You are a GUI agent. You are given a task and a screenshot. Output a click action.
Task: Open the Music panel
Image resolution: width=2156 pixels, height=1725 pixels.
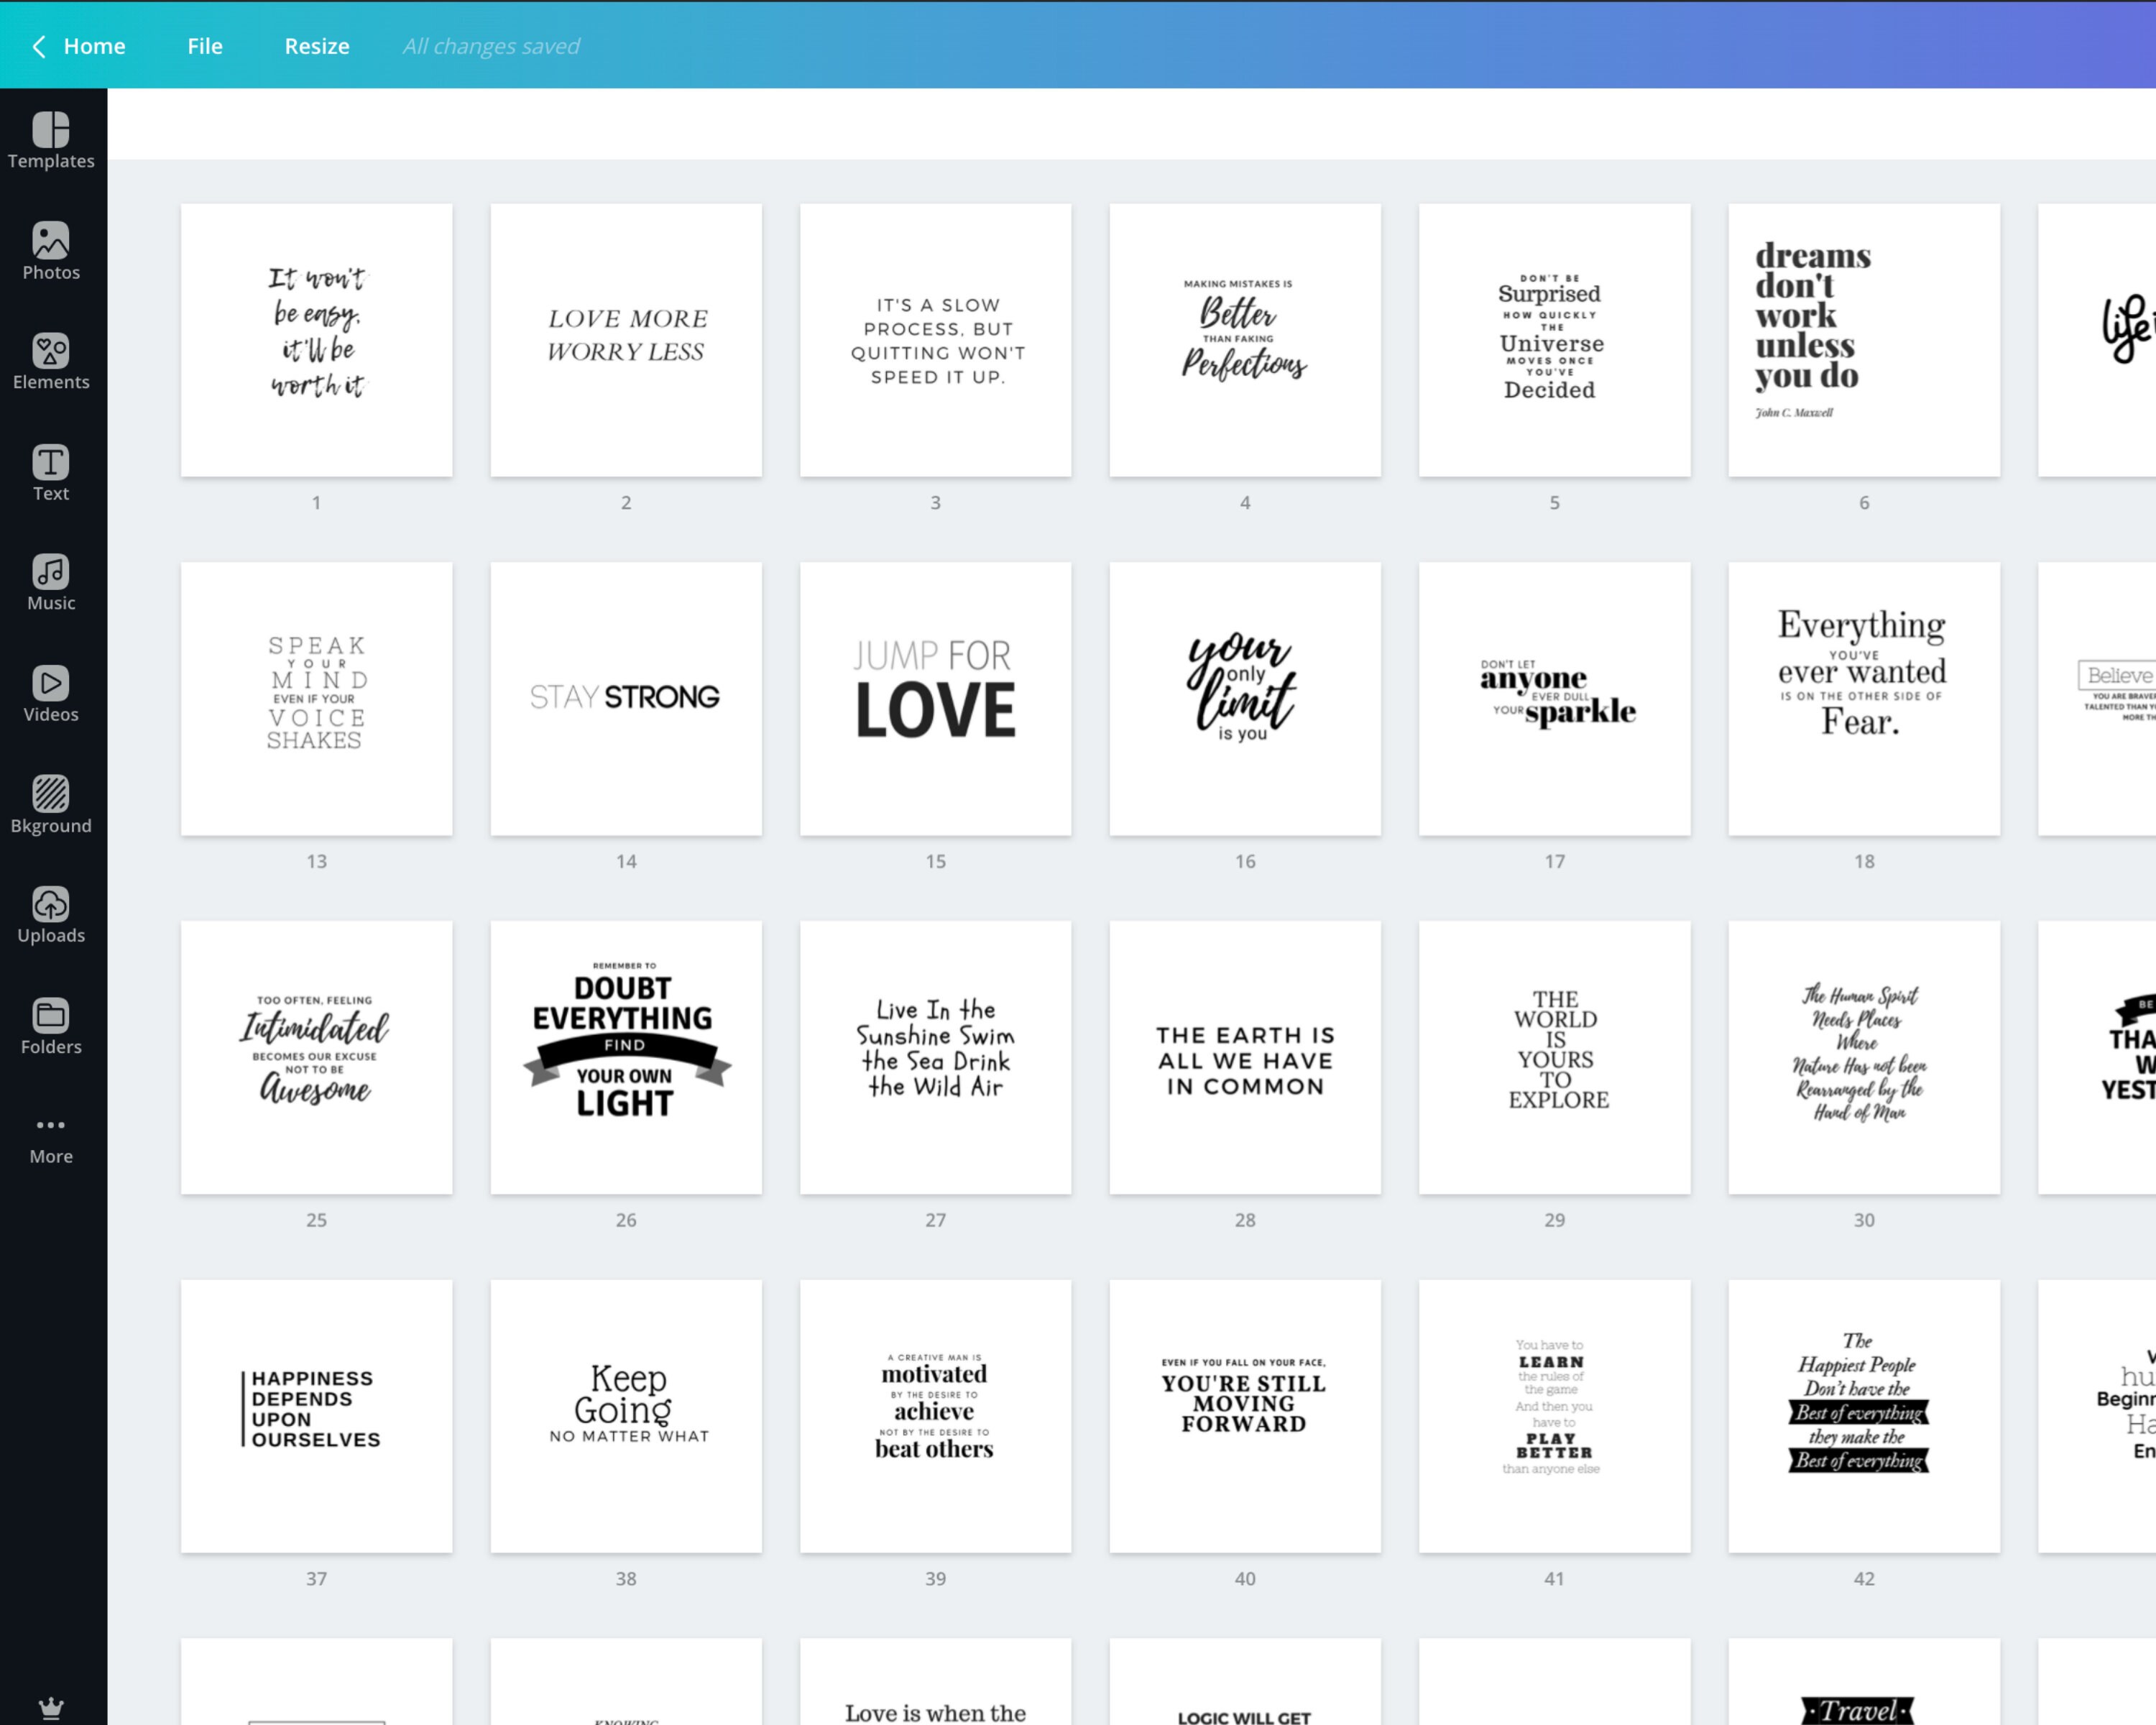51,580
